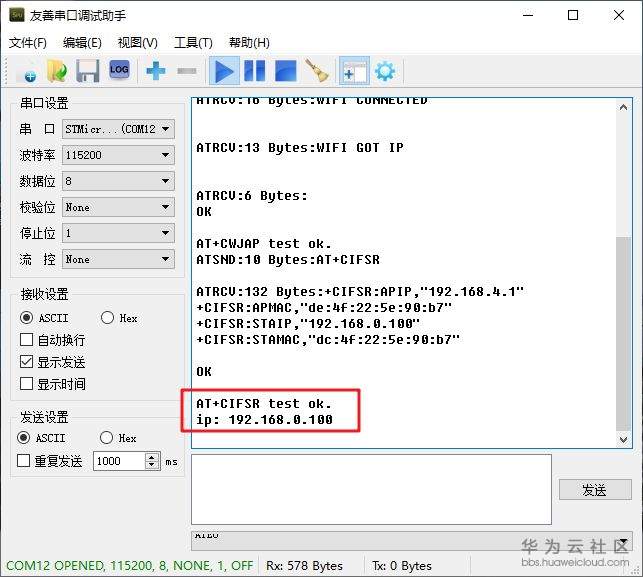Click the '+CIFSR:STAIP' output line
The width and height of the screenshot is (643, 577).
click(308, 324)
